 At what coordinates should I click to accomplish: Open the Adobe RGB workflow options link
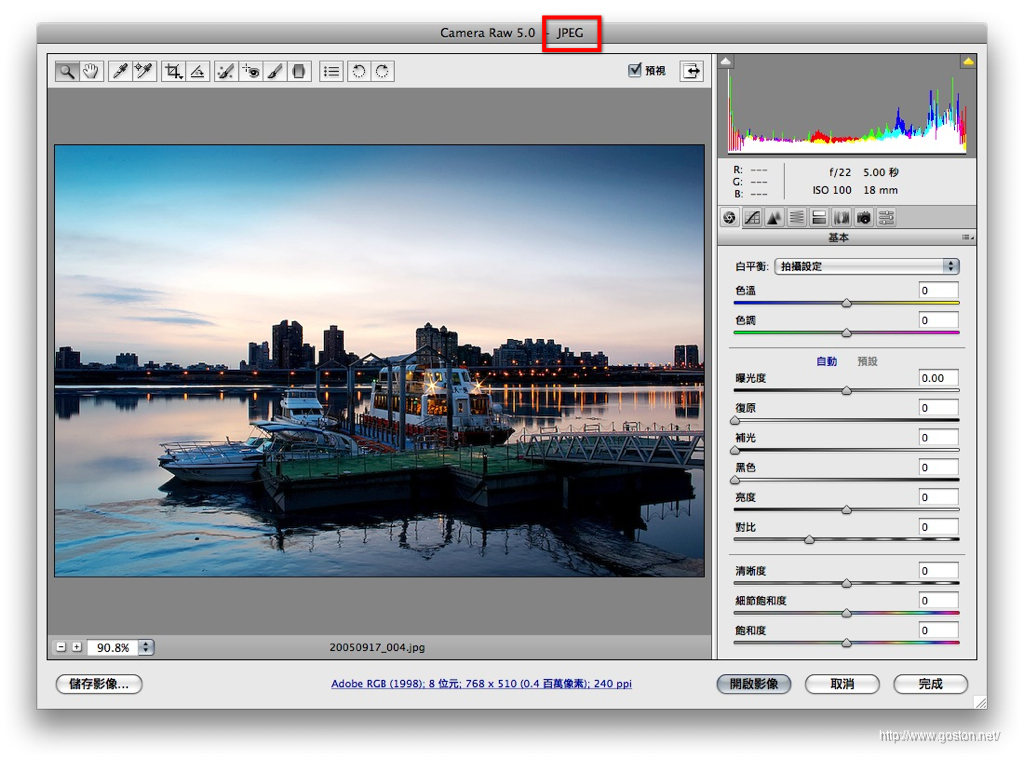coord(481,684)
